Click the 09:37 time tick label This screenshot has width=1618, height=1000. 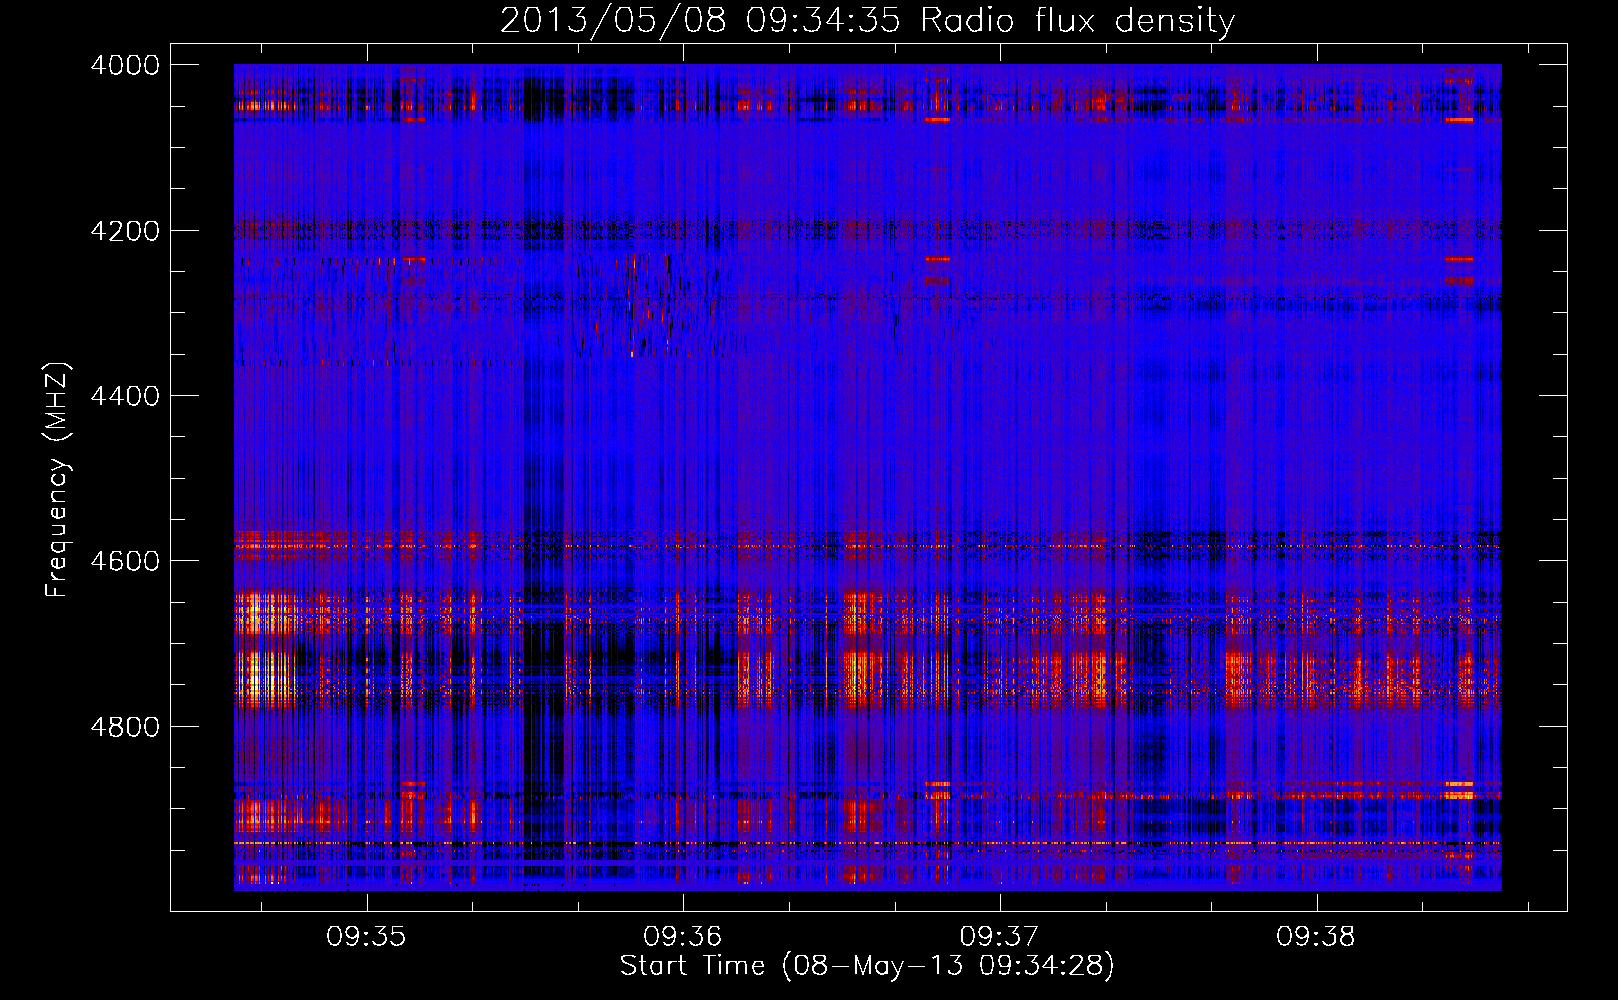pyautogui.click(x=1000, y=937)
